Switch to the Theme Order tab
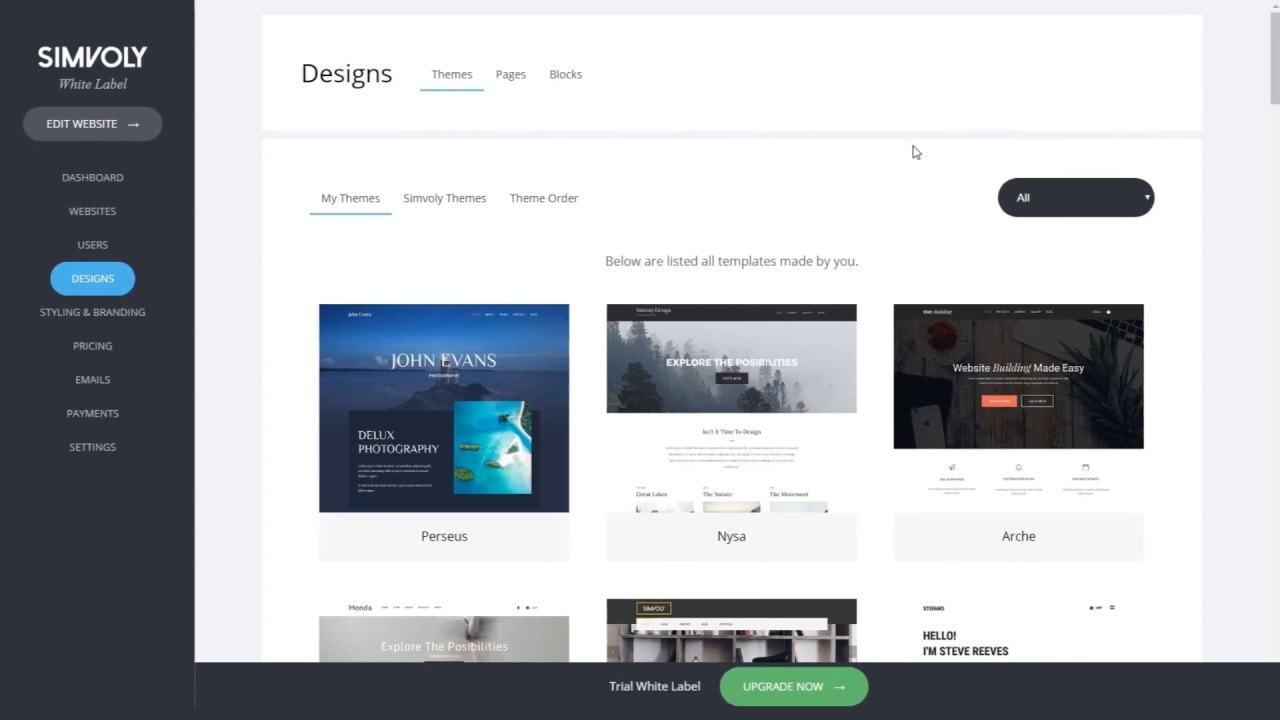1280x720 pixels. click(544, 198)
